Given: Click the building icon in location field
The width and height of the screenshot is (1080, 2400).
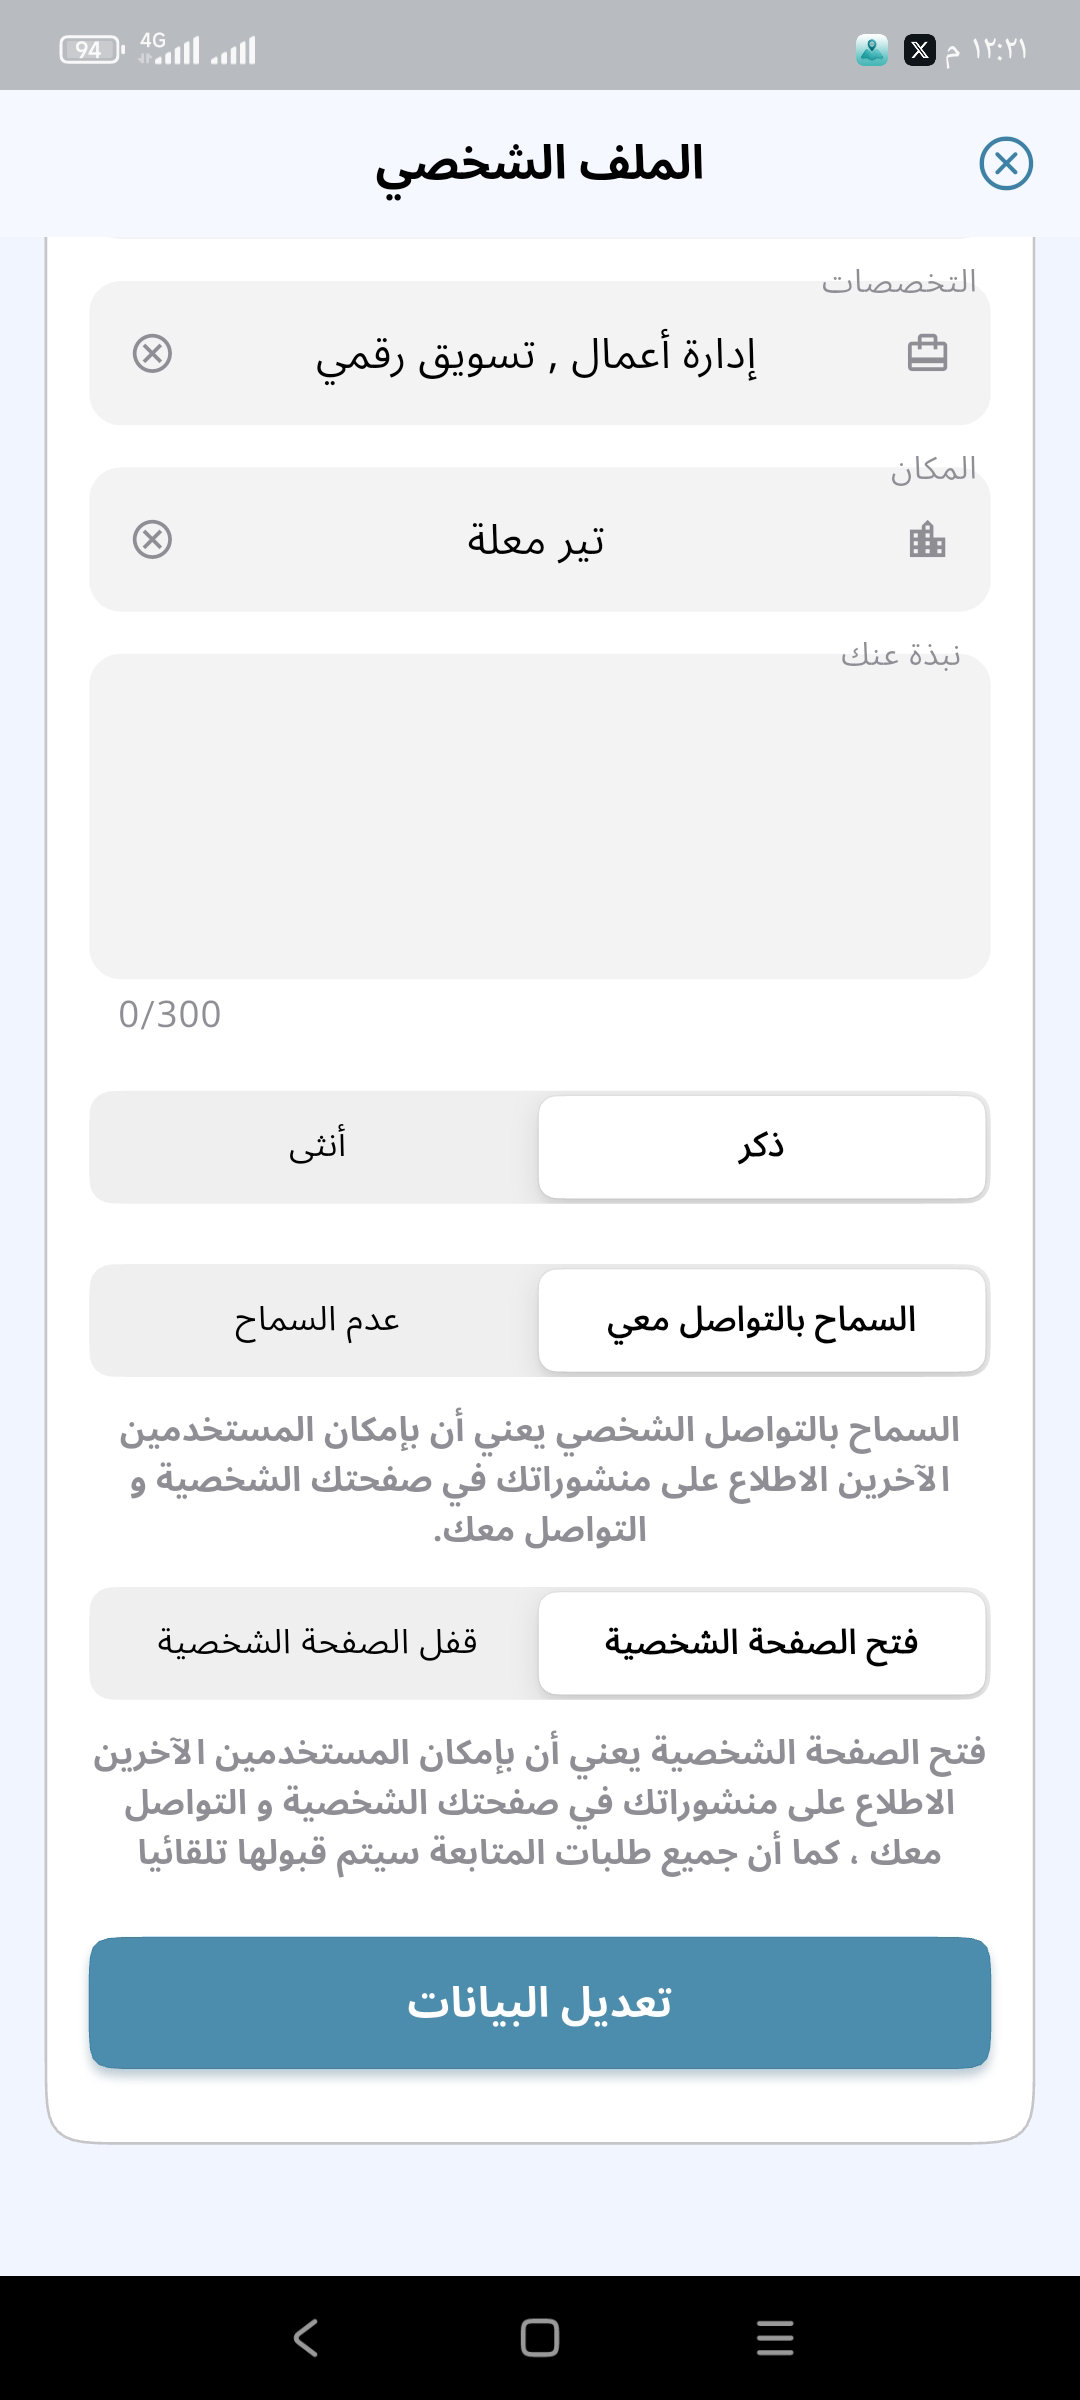Looking at the screenshot, I should point(927,540).
